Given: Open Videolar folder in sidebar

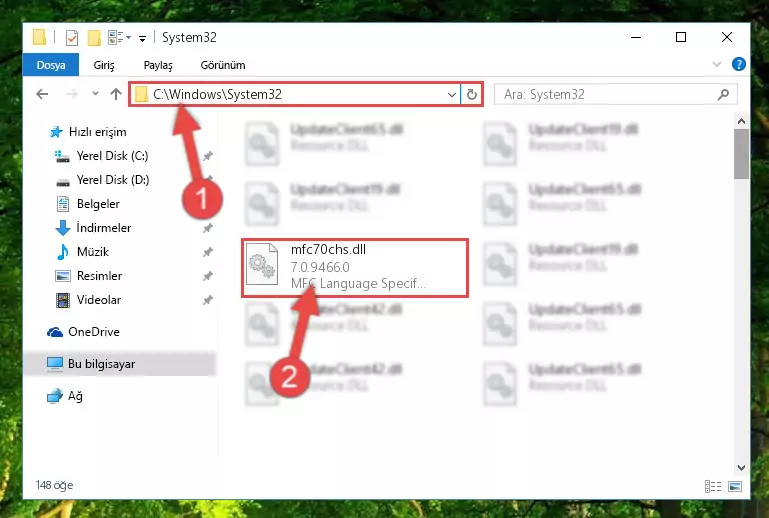Looking at the screenshot, I should (88, 300).
